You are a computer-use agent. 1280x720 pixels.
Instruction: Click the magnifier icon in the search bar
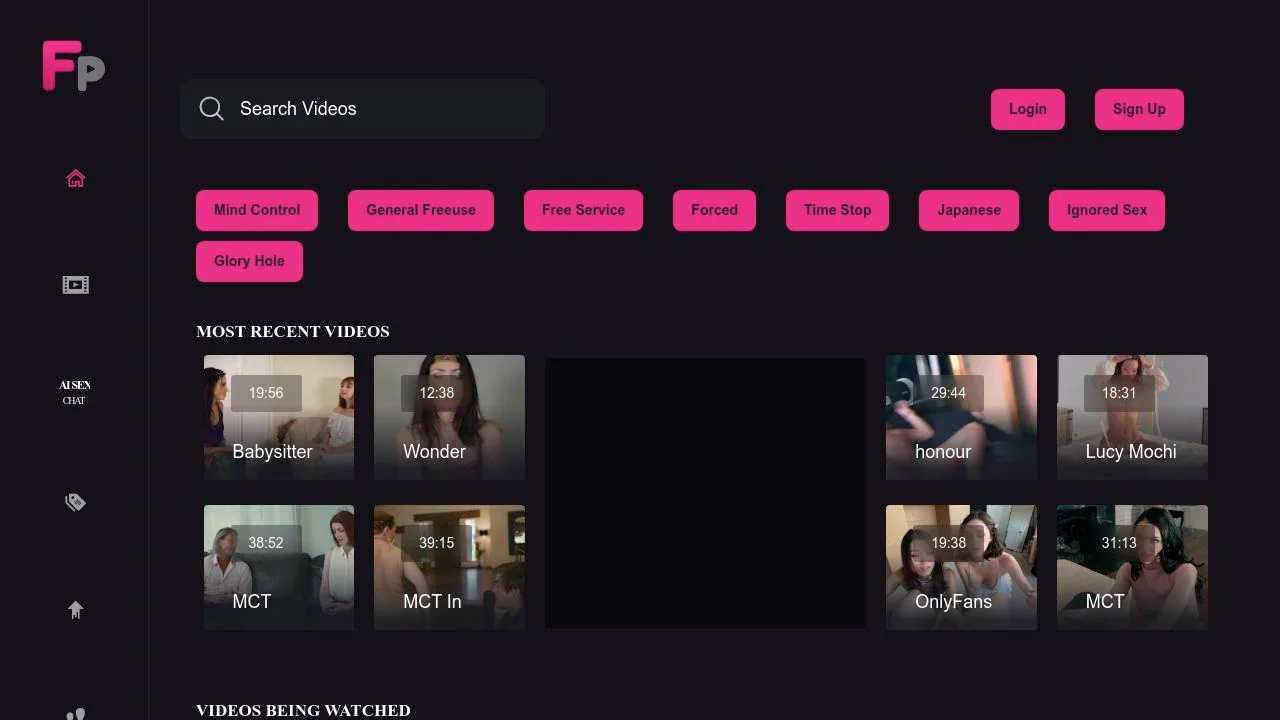coord(211,108)
